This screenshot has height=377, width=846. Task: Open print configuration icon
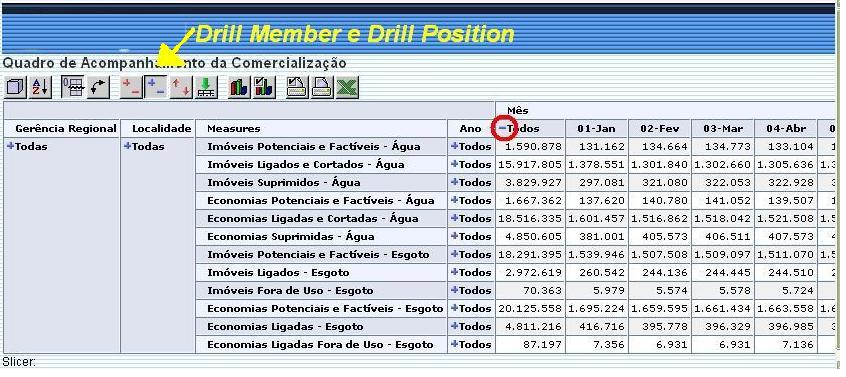[x=297, y=87]
